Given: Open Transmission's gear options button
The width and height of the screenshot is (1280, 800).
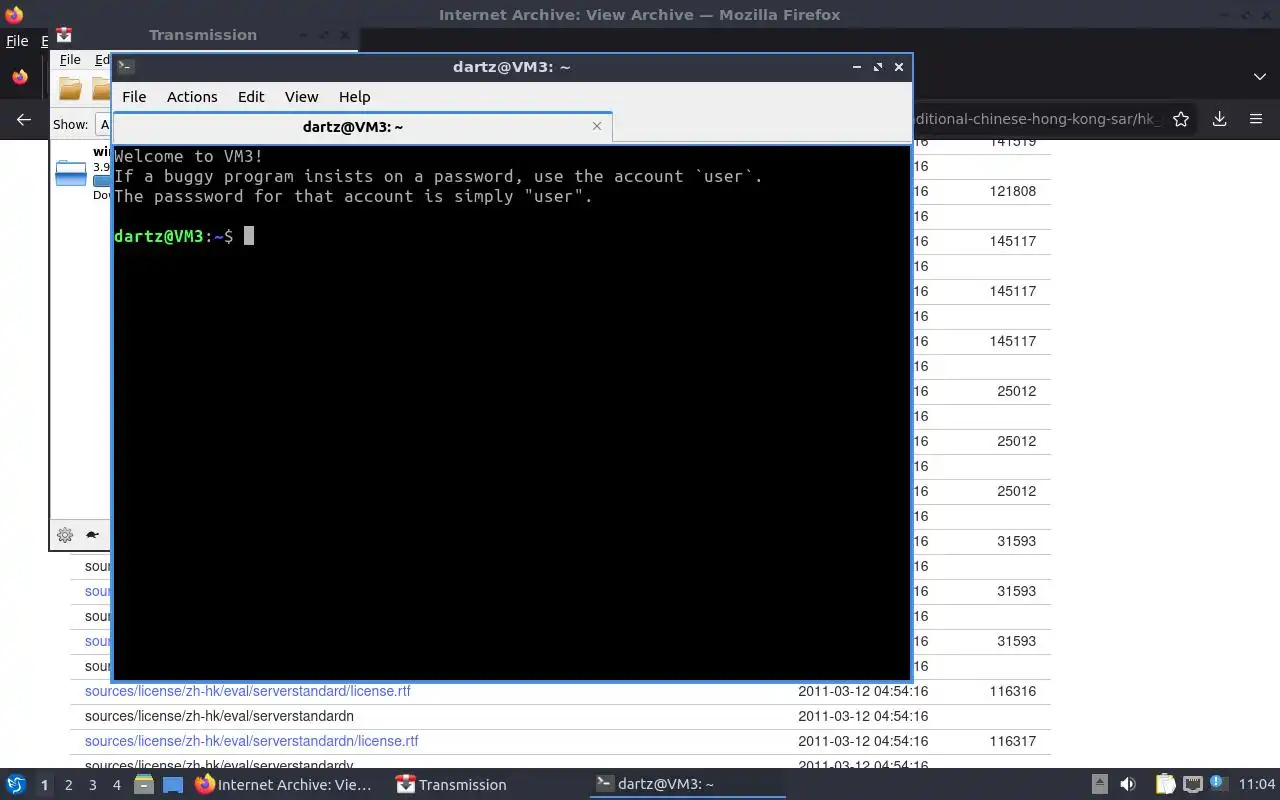Looking at the screenshot, I should point(65,535).
